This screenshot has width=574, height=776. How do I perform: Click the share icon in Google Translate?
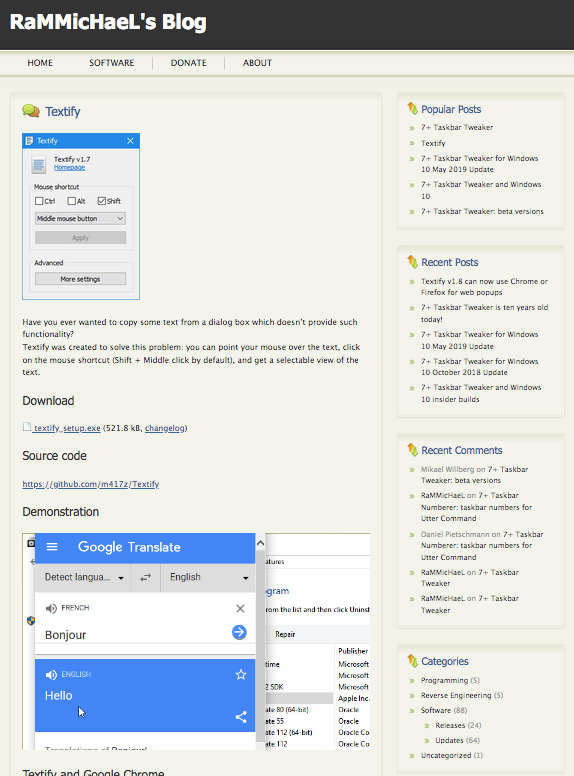pyautogui.click(x=241, y=717)
